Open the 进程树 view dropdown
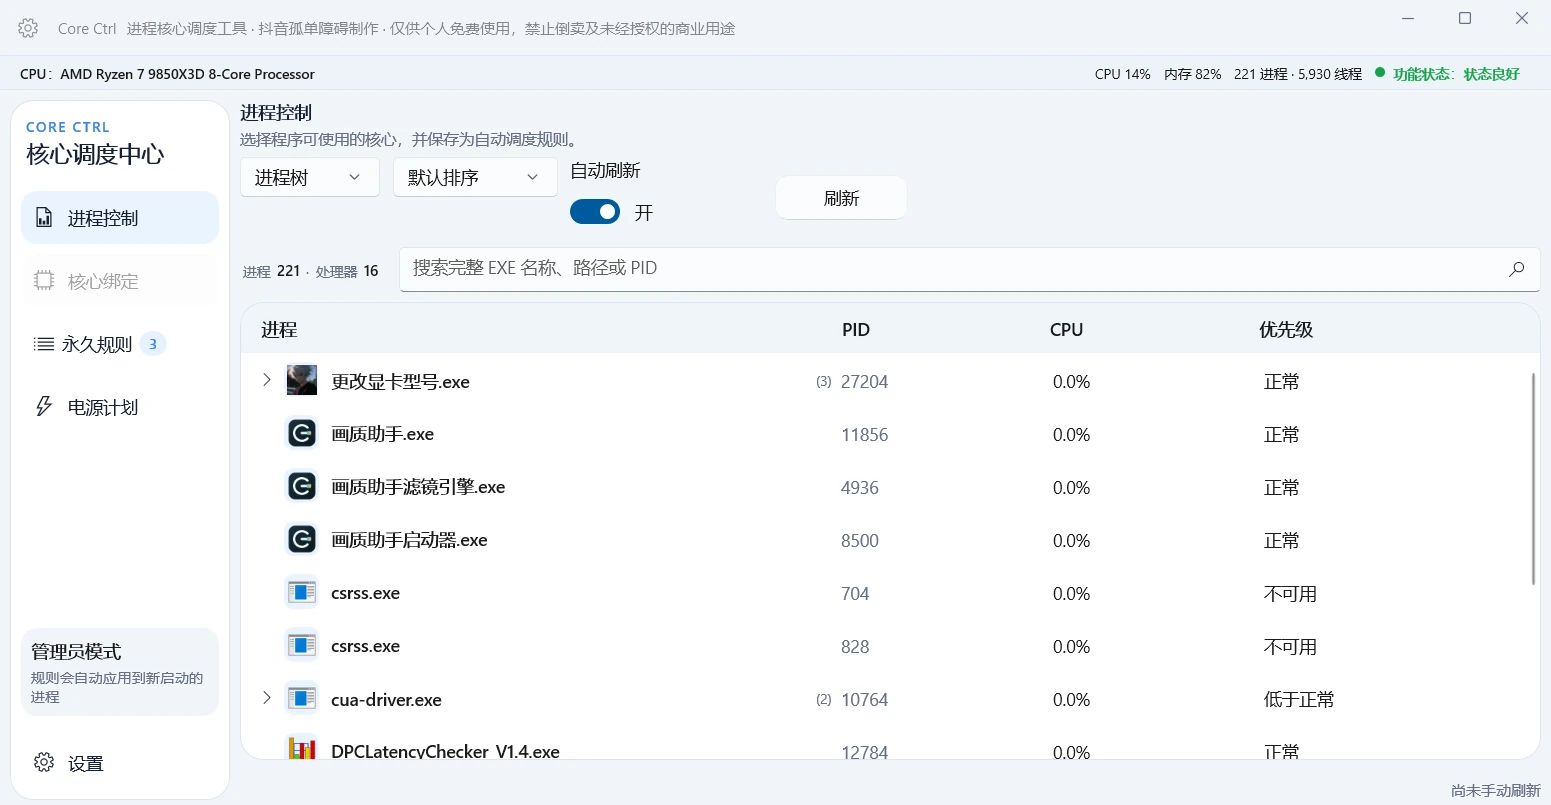Screen dimensions: 1551x805 click(x=310, y=177)
